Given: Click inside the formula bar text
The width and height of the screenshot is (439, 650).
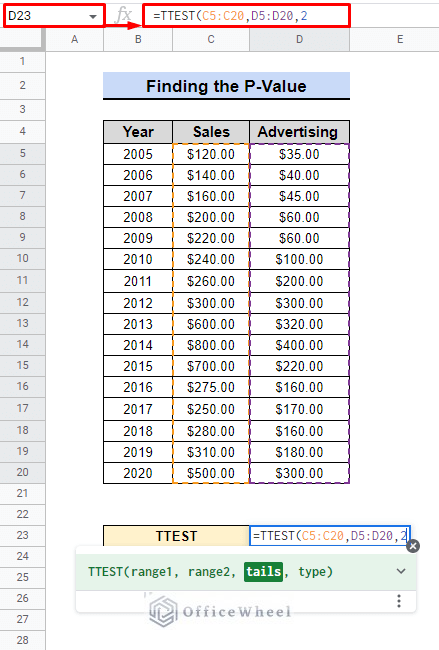Looking at the screenshot, I should click(246, 16).
